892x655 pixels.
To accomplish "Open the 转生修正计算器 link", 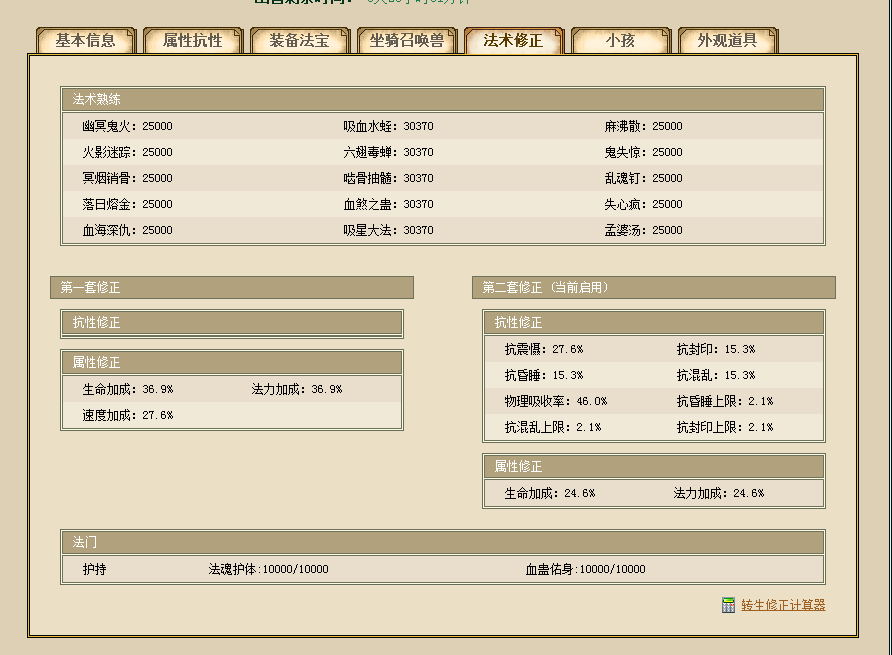I will (783, 605).
